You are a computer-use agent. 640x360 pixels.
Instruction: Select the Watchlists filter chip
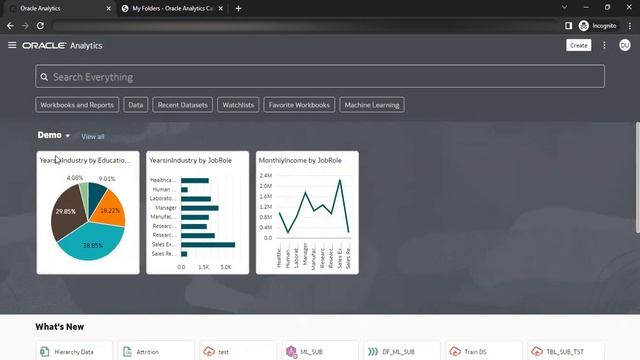pyautogui.click(x=238, y=105)
